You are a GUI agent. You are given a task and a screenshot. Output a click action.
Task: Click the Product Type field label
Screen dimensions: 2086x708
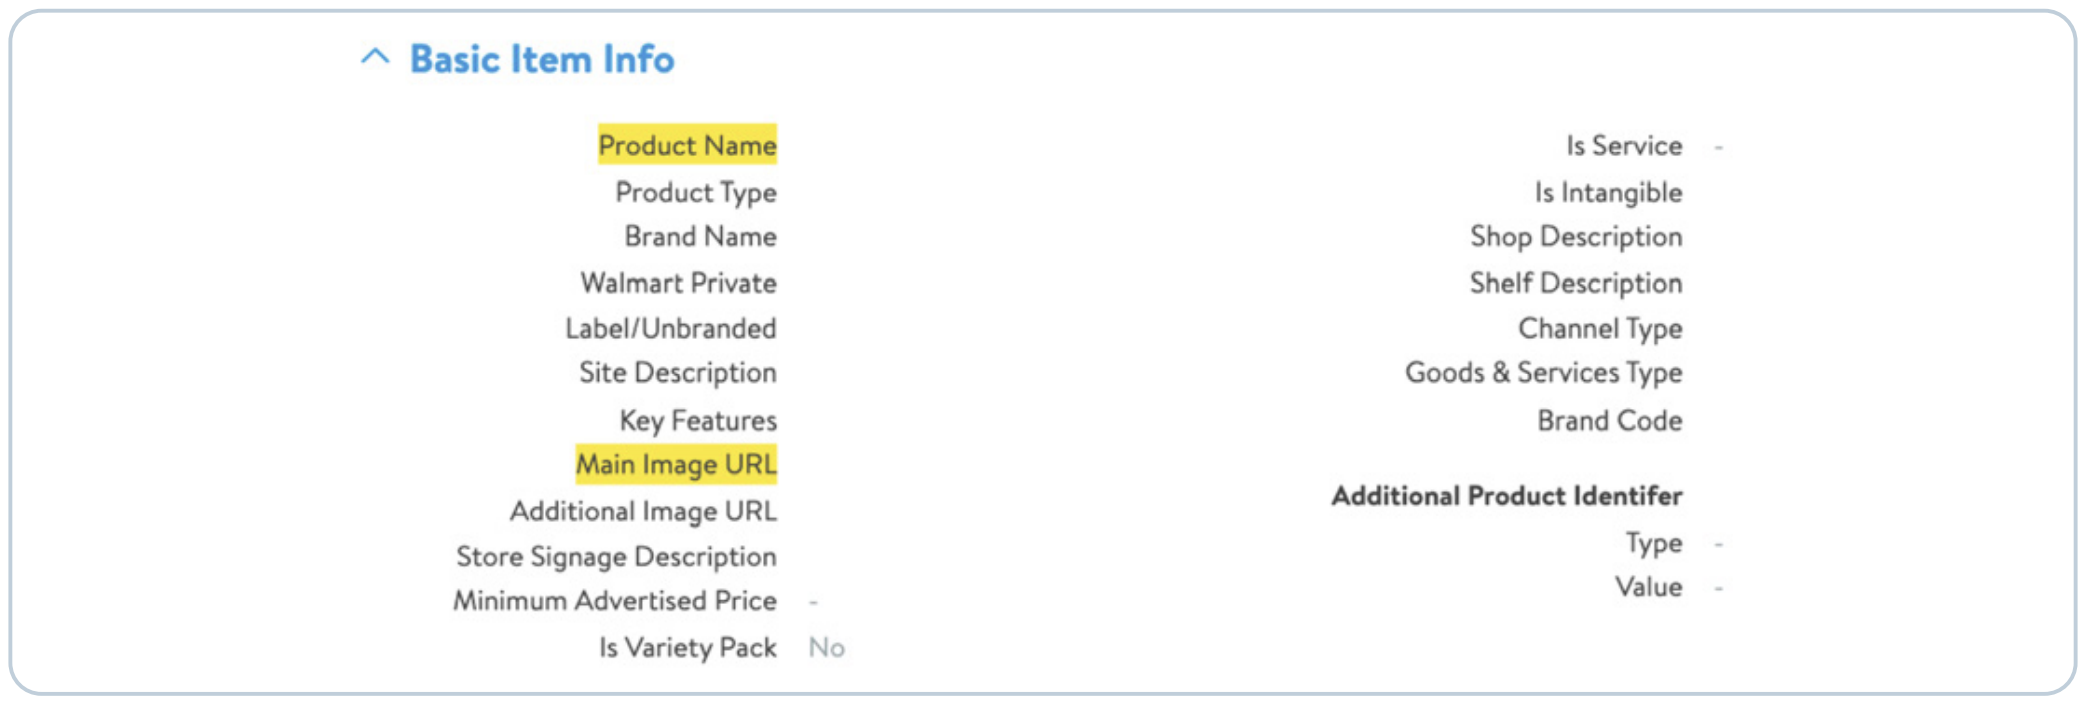click(695, 192)
